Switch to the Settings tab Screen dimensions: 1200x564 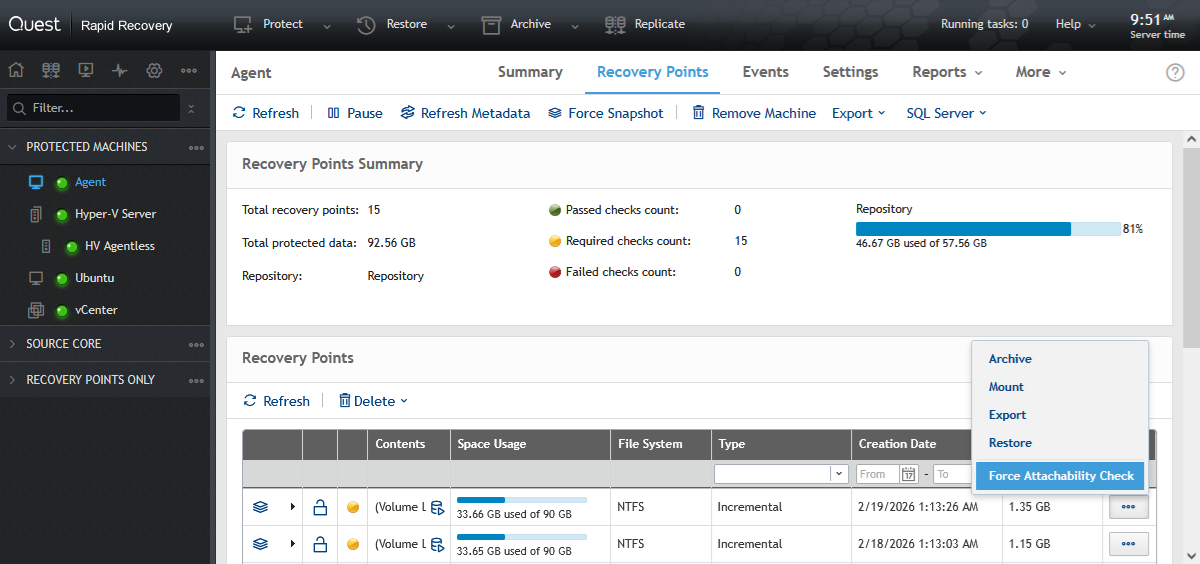pos(851,72)
